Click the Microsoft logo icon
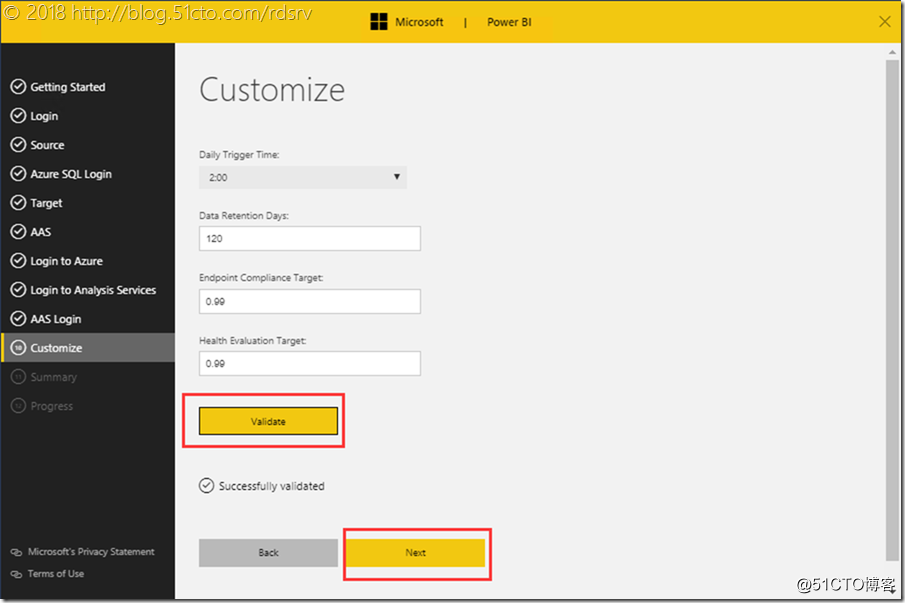The width and height of the screenshot is (905, 603). point(379,22)
